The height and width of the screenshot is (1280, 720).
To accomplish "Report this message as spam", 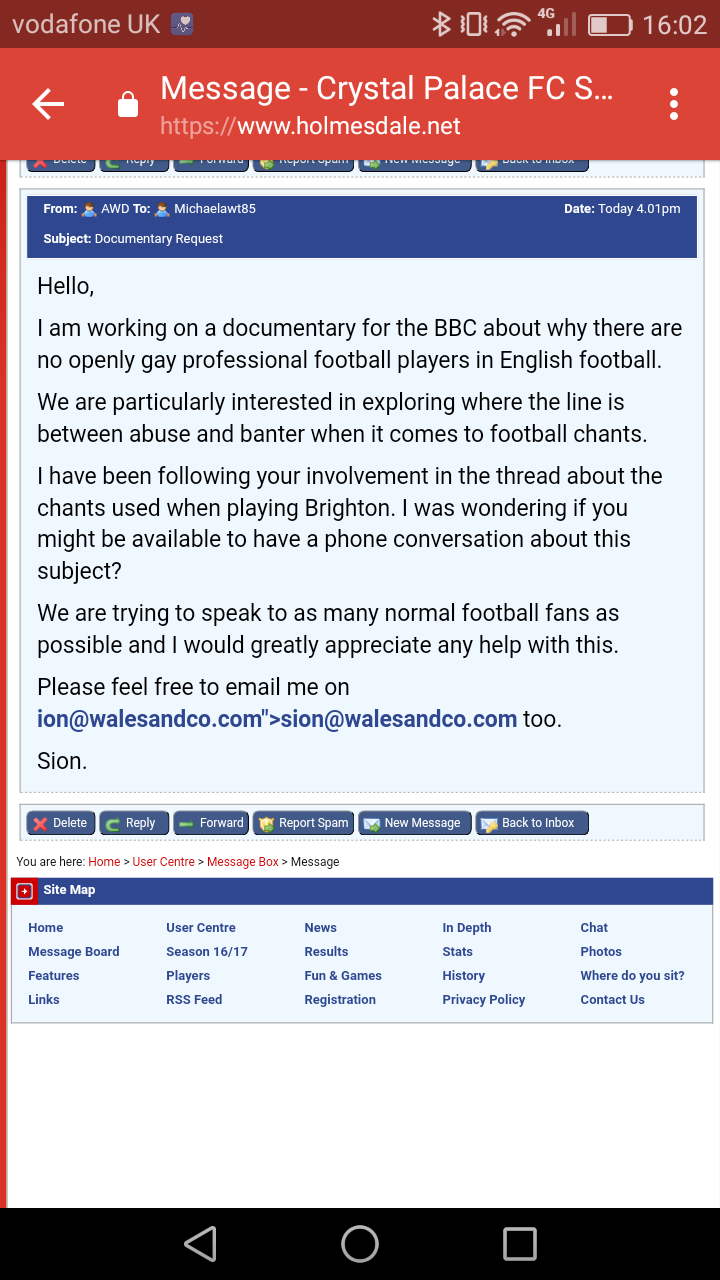I will [x=304, y=823].
